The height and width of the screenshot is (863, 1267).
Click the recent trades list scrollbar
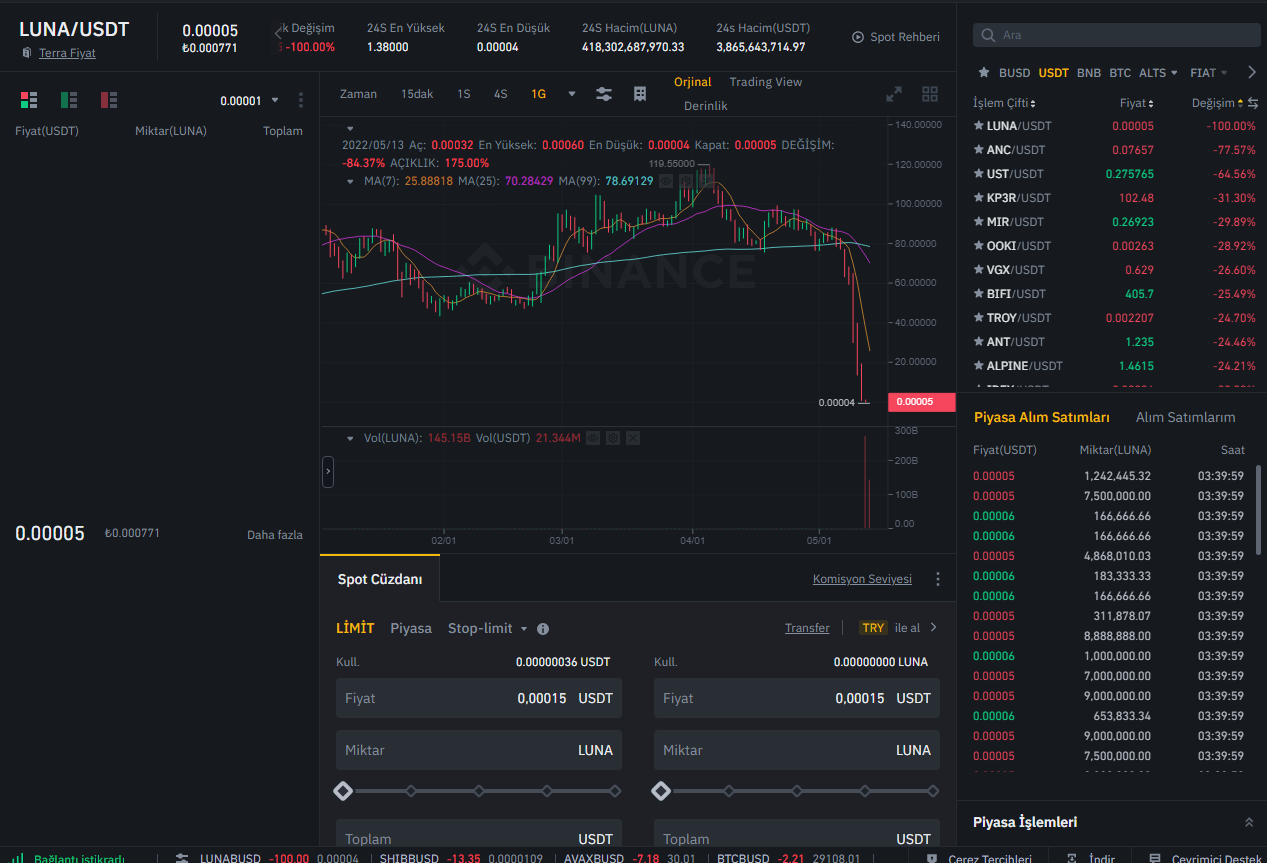coord(1258,510)
